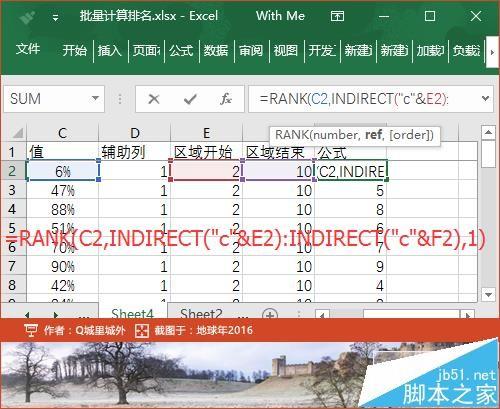Click cell containing 42%
500x409 pixels.
63,286
